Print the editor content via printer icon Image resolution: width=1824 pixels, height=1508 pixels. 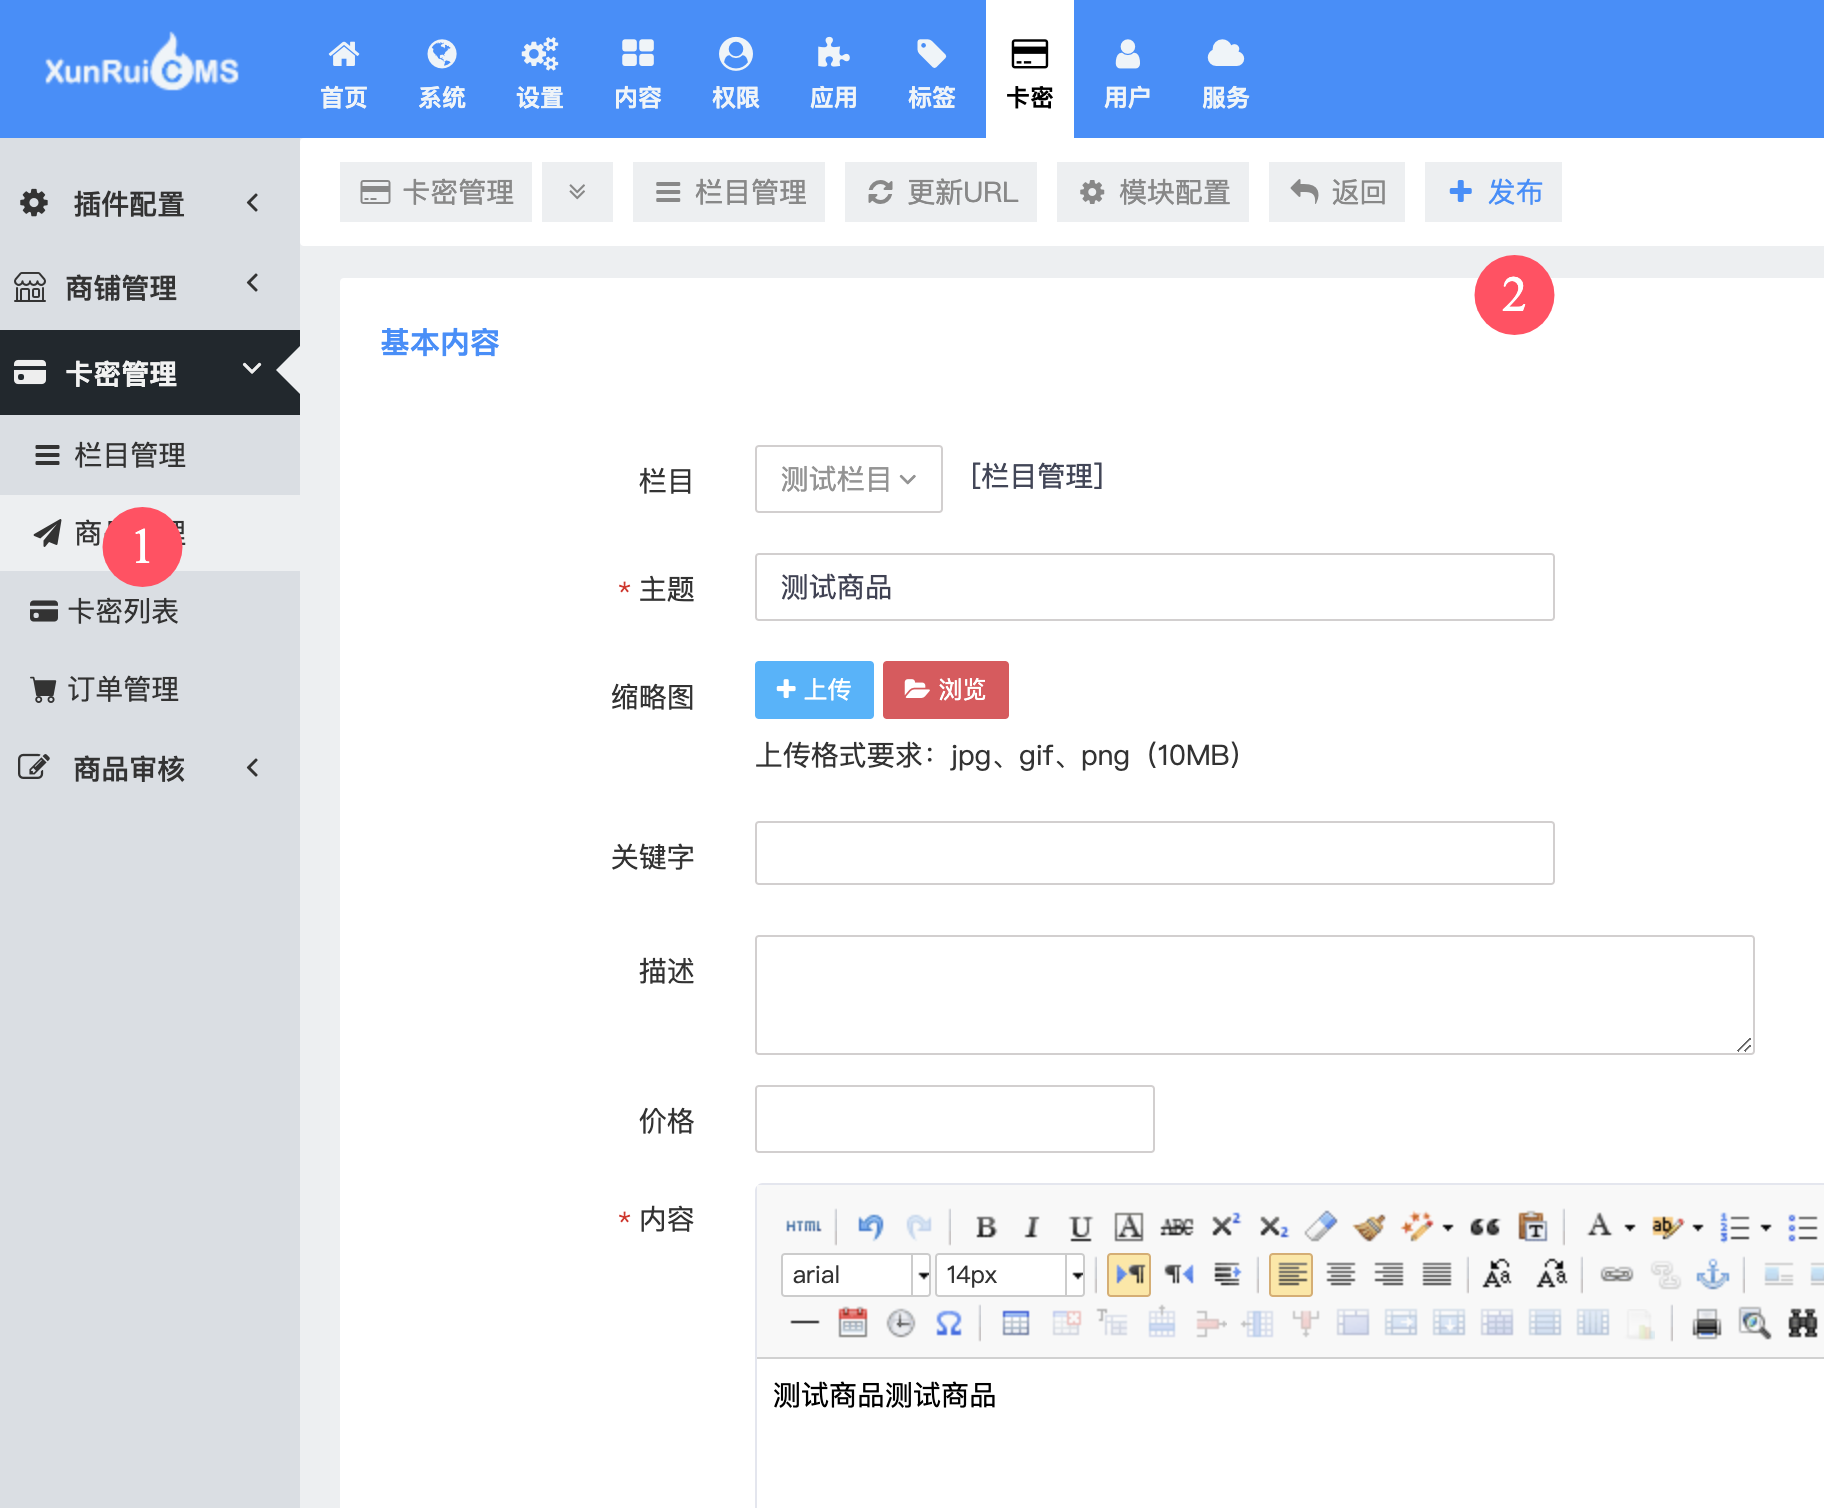tap(1706, 1324)
